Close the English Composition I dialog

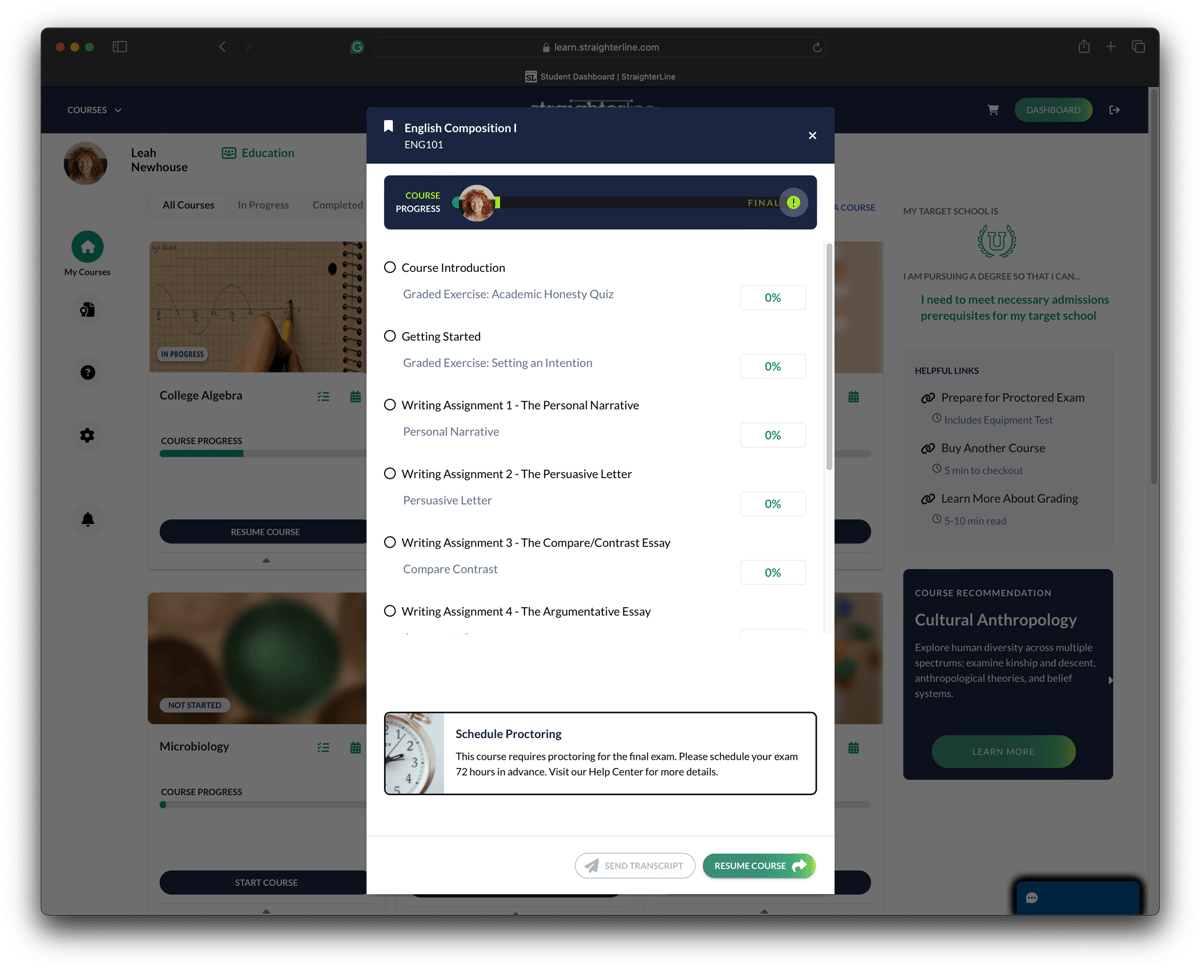812,135
